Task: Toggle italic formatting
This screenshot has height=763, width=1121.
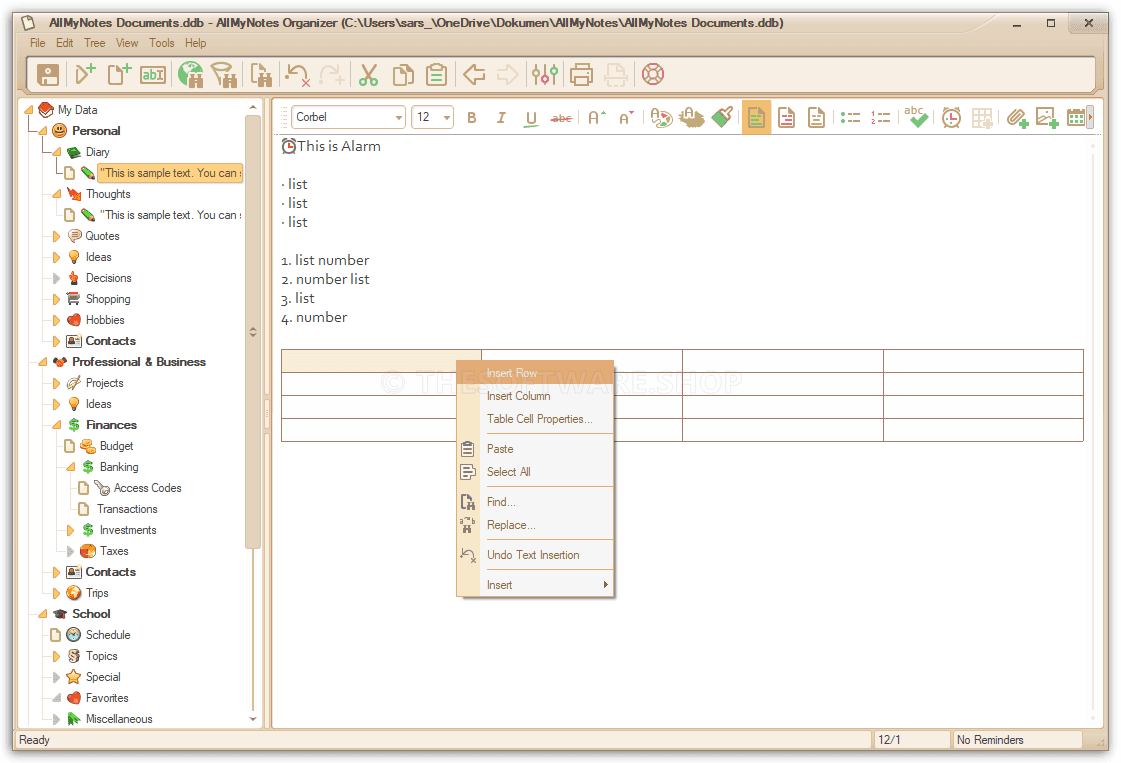Action: 501,117
